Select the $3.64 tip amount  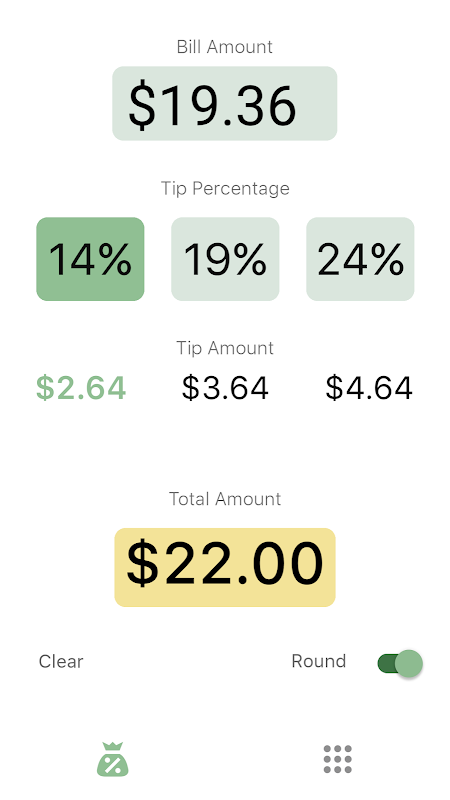pyautogui.click(x=225, y=388)
